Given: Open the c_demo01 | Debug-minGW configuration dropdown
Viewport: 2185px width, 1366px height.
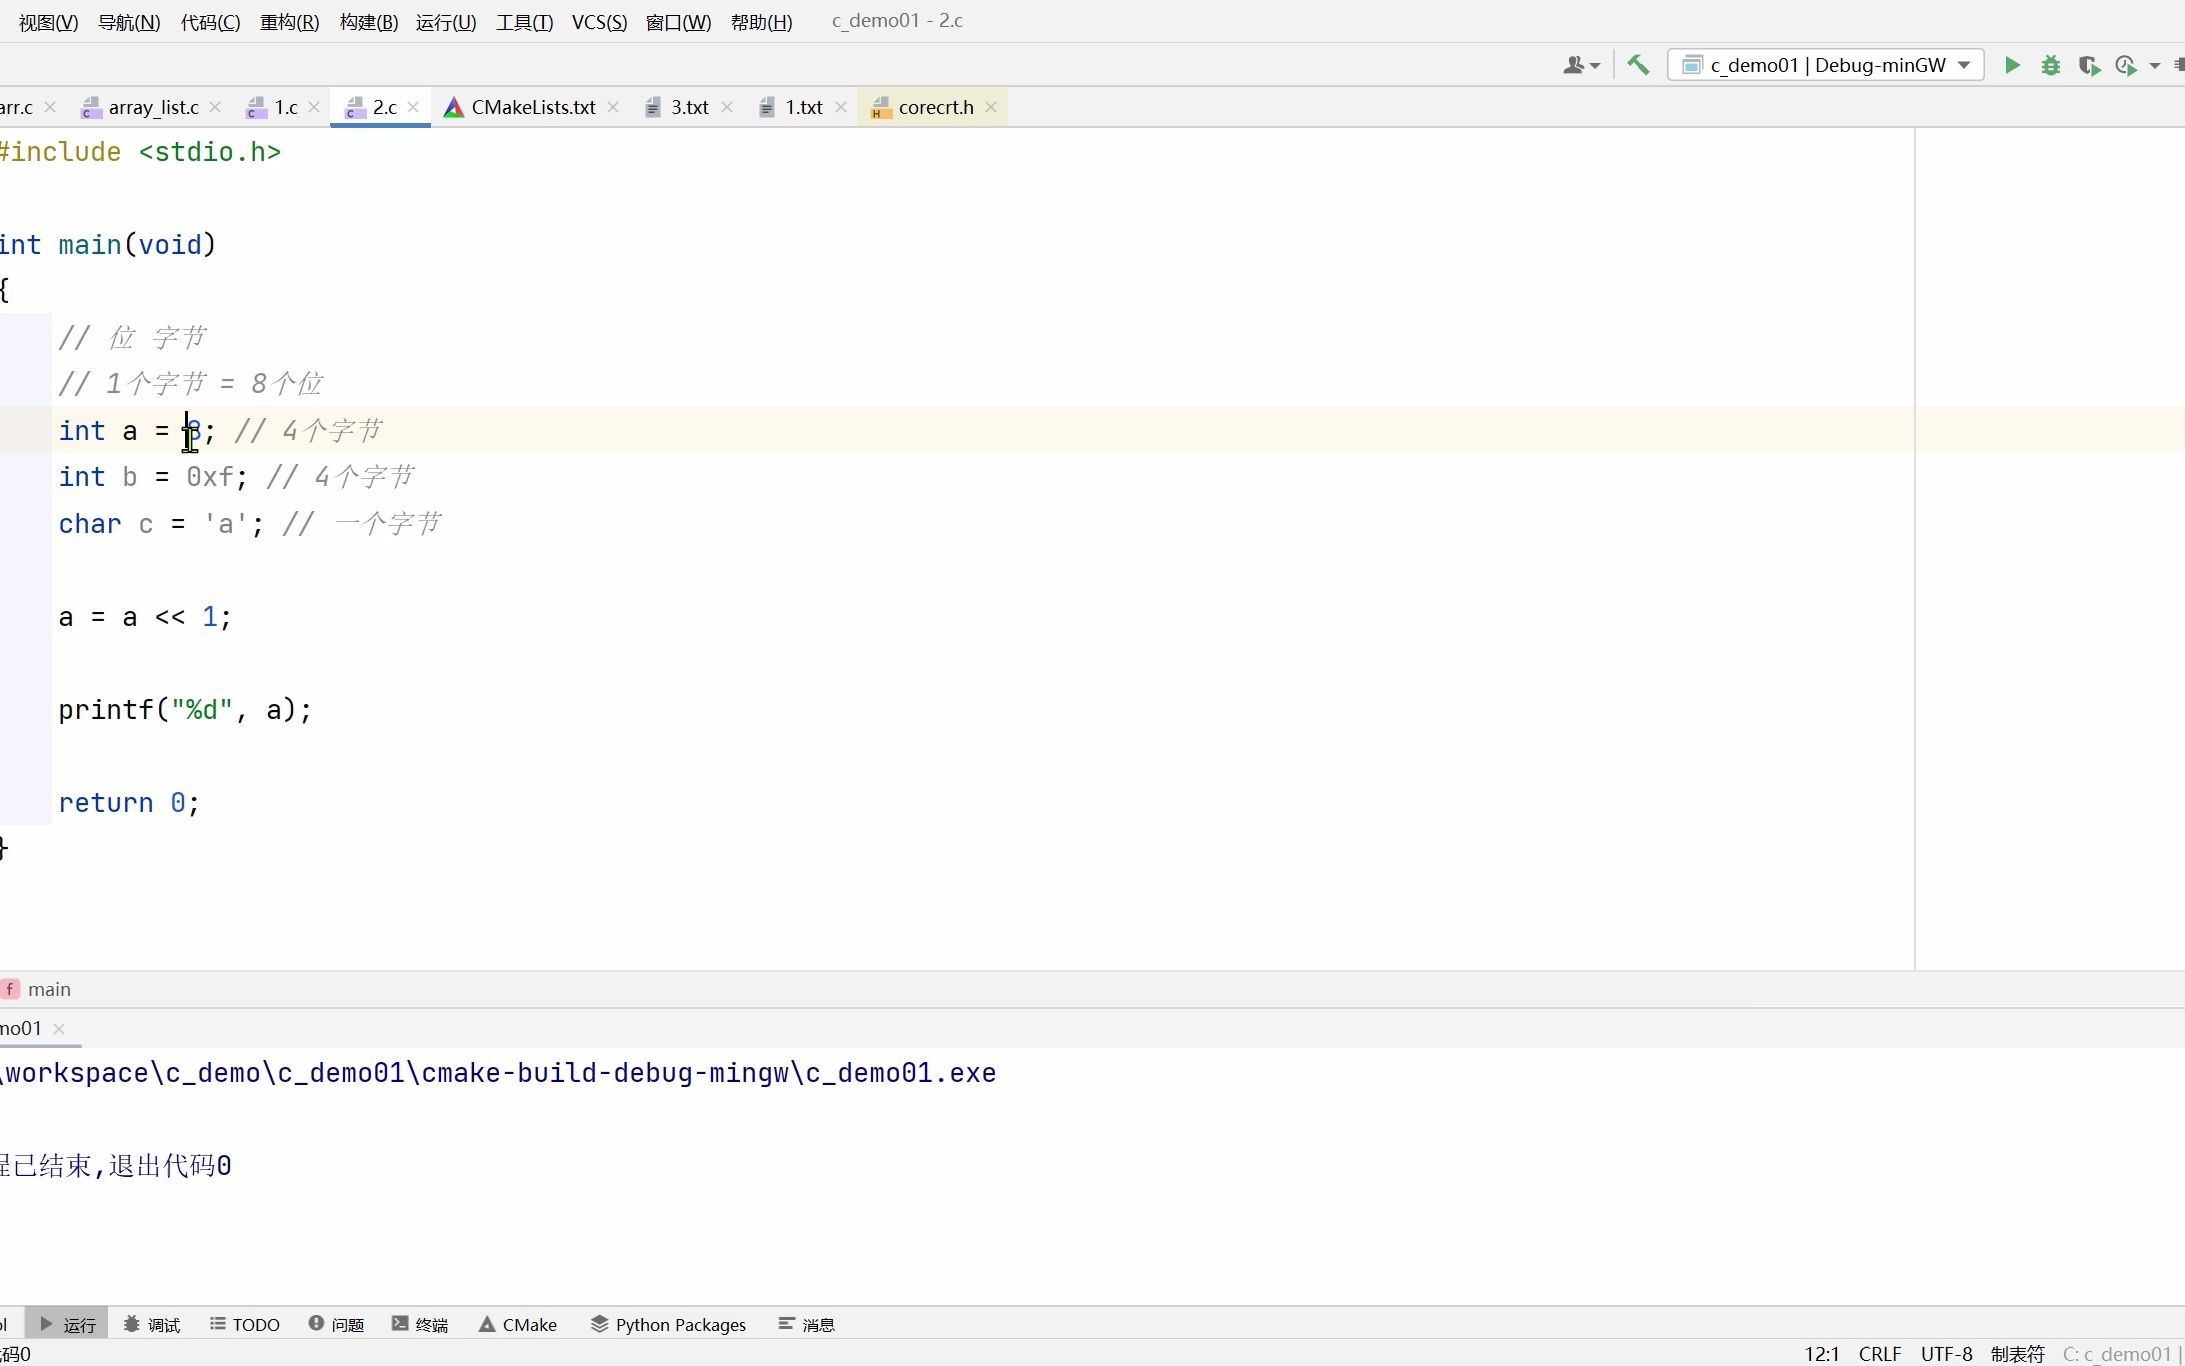Looking at the screenshot, I should tap(1826, 65).
